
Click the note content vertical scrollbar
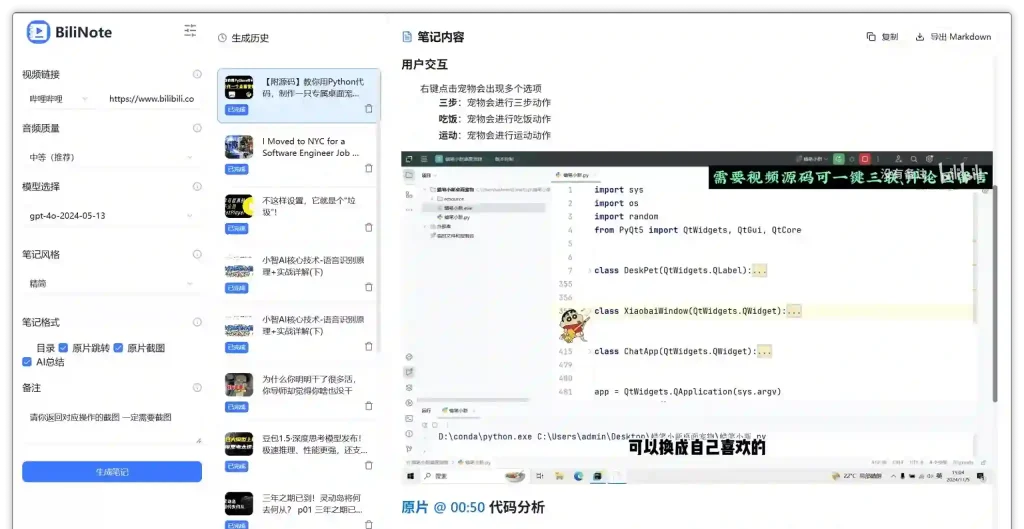(995, 294)
